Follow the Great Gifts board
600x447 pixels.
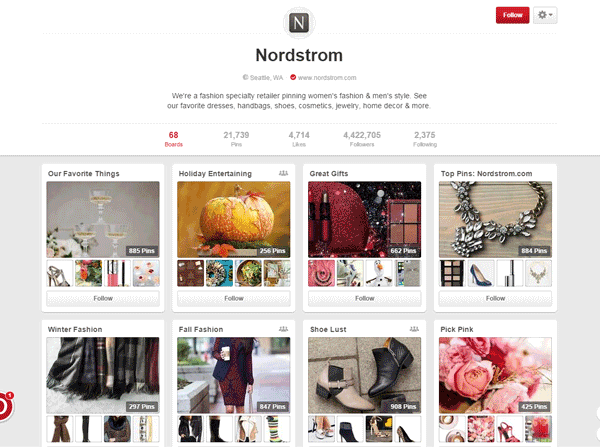coord(365,299)
